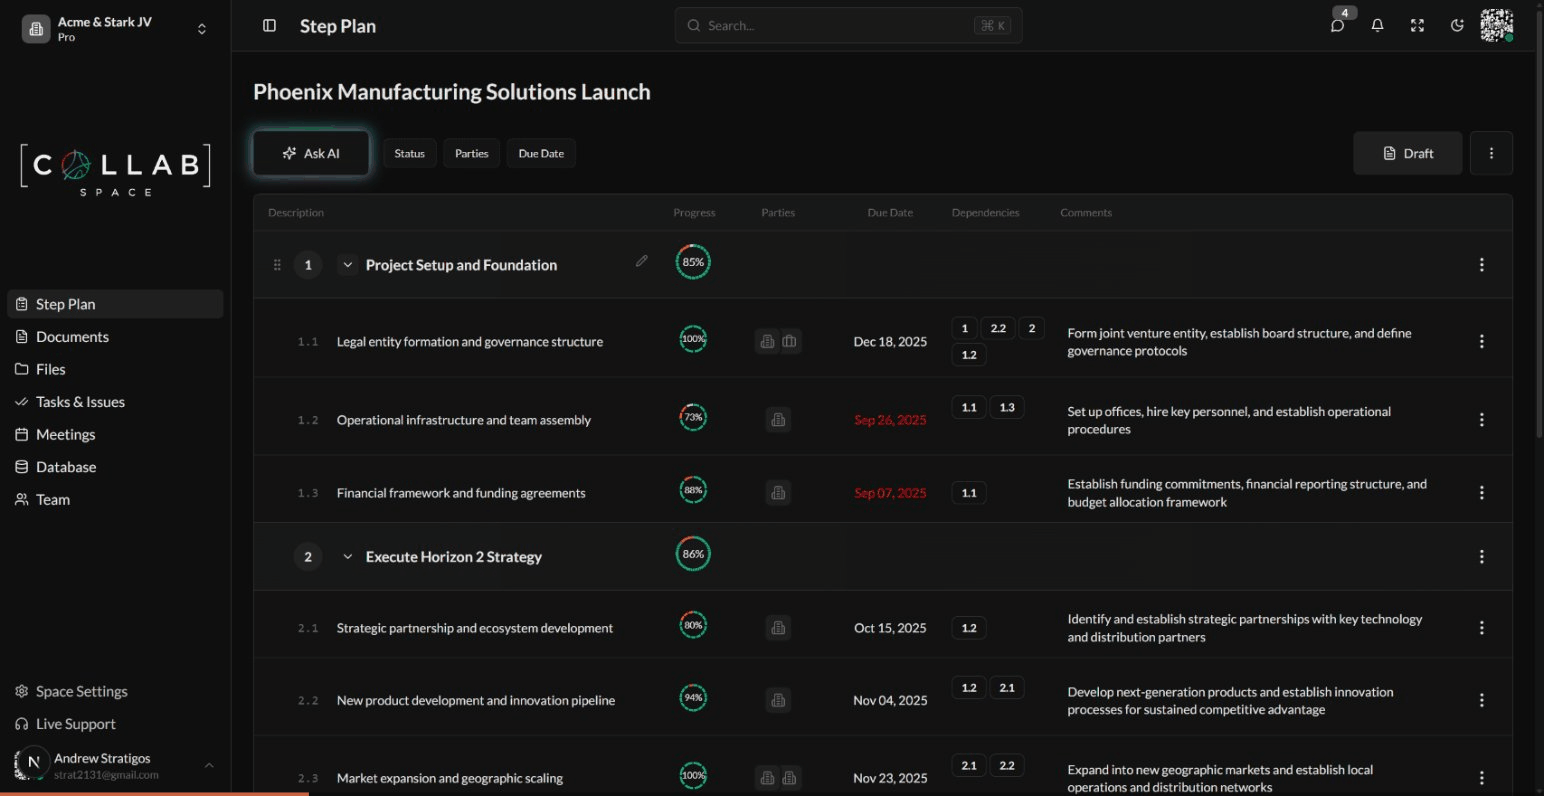Open chat messages with 4 unread
This screenshot has height=796, width=1544.
click(x=1337, y=25)
